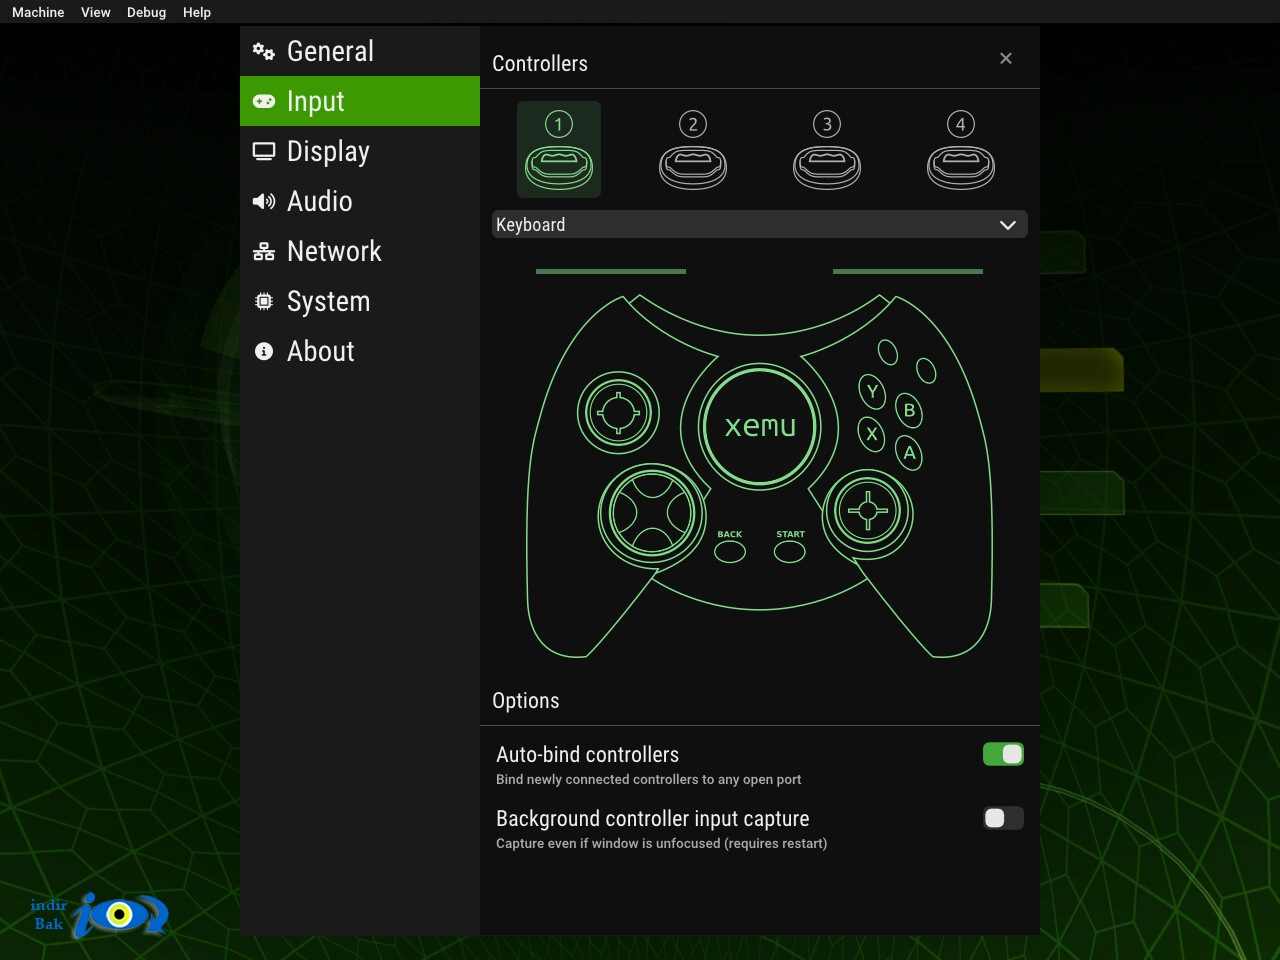Select controller port 1

click(559, 149)
